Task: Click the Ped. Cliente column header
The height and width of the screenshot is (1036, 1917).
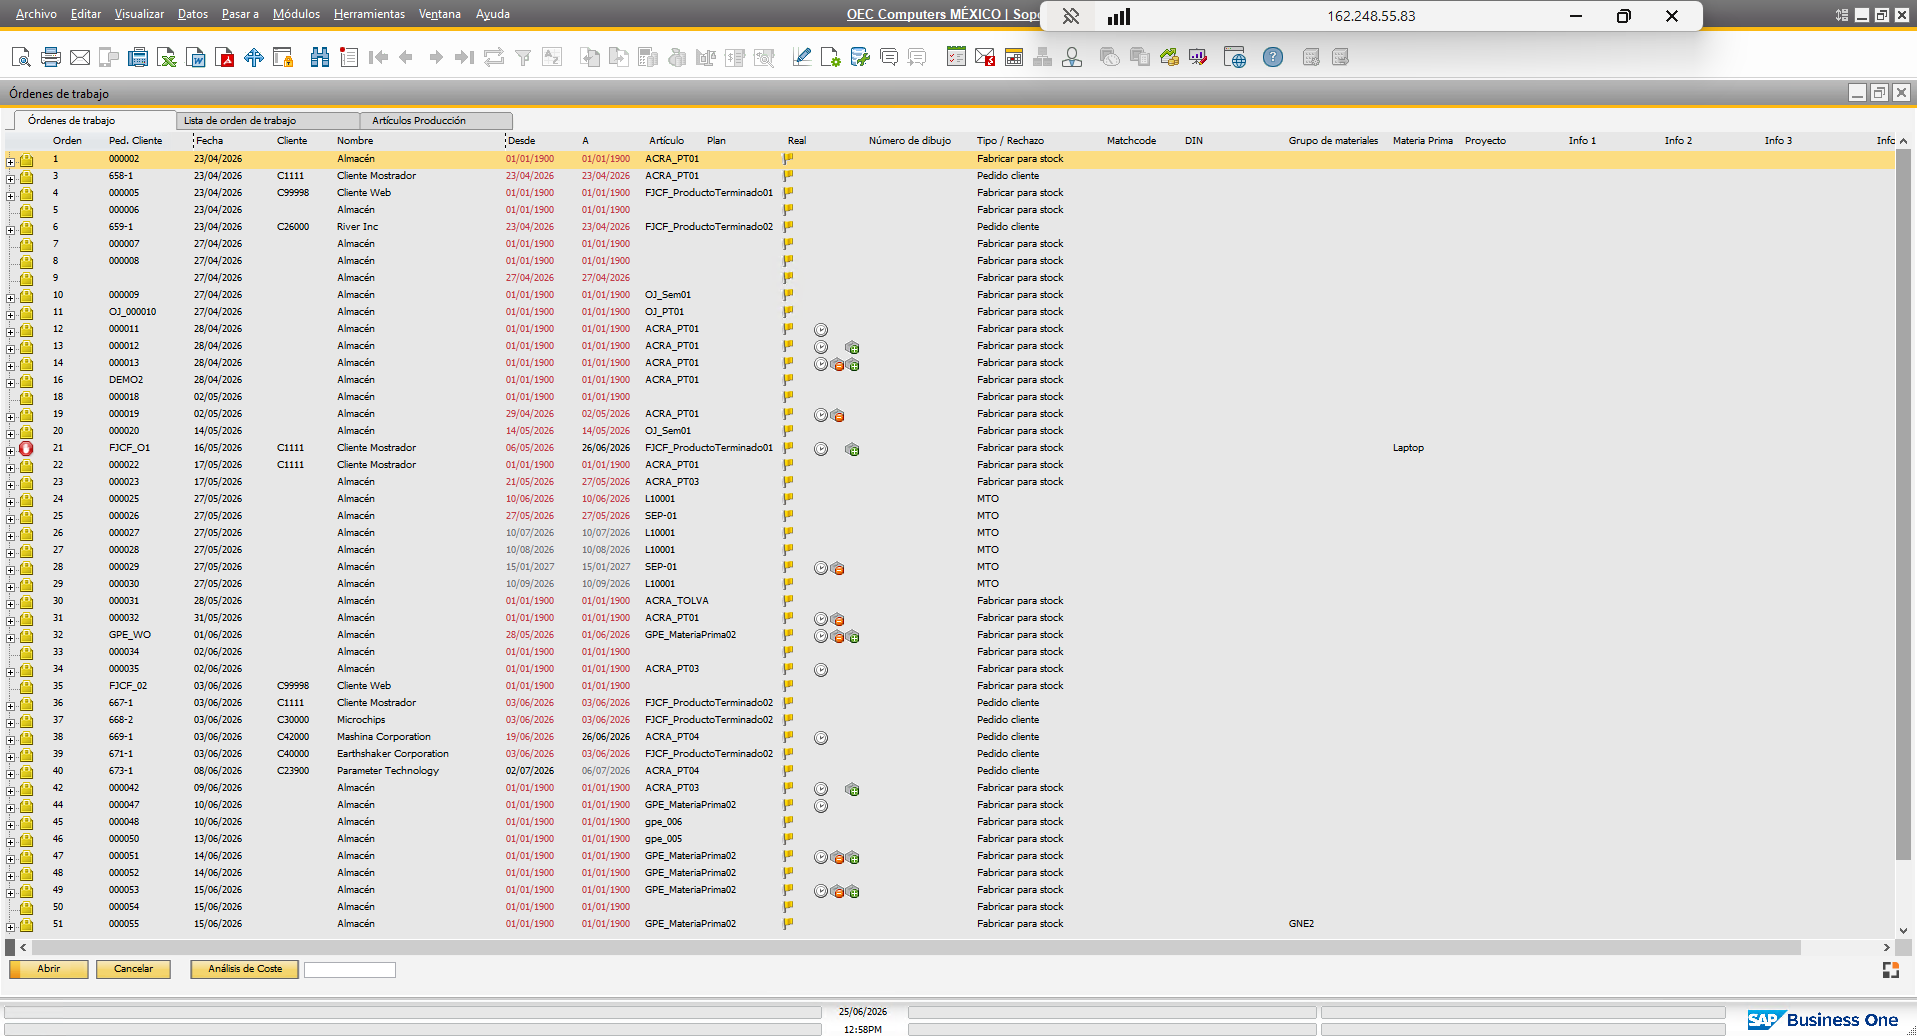Action: [135, 141]
